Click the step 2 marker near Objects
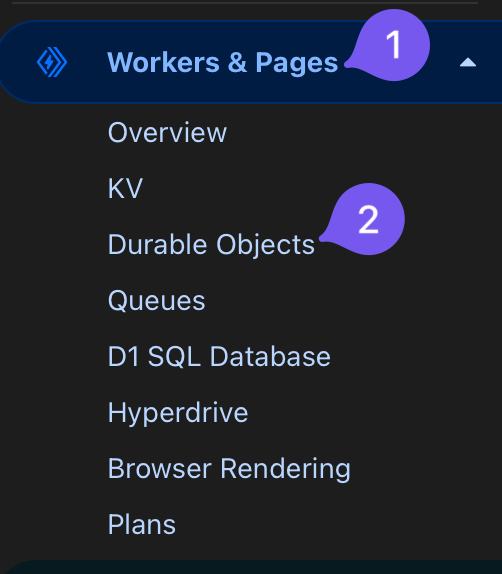The width and height of the screenshot is (502, 574). coord(365,219)
